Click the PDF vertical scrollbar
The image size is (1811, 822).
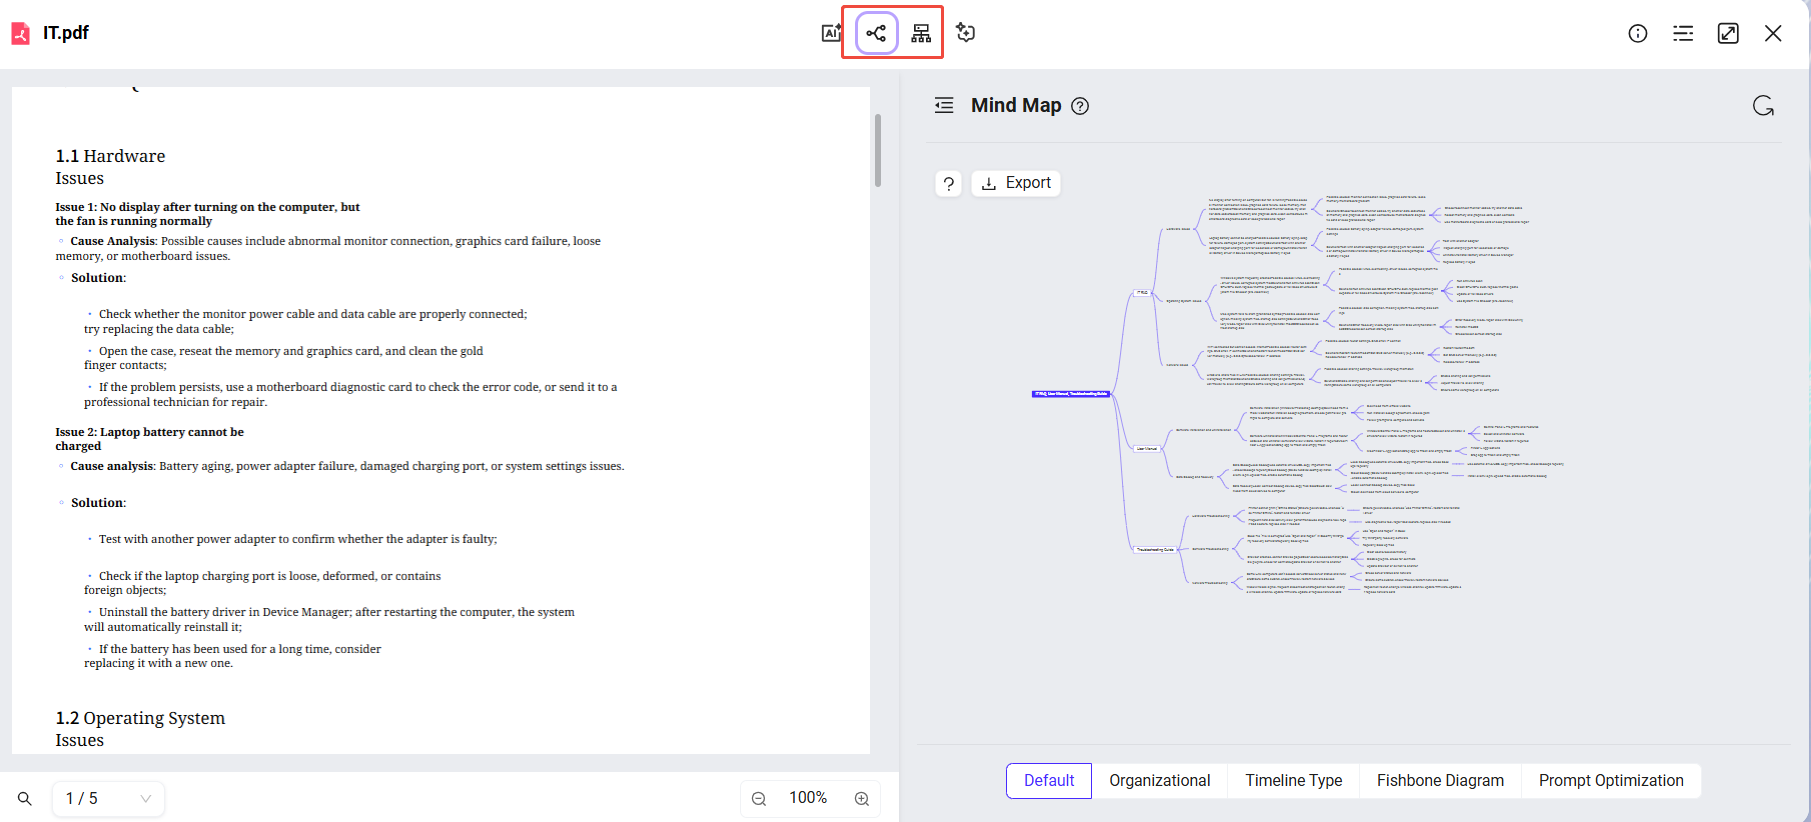(878, 150)
